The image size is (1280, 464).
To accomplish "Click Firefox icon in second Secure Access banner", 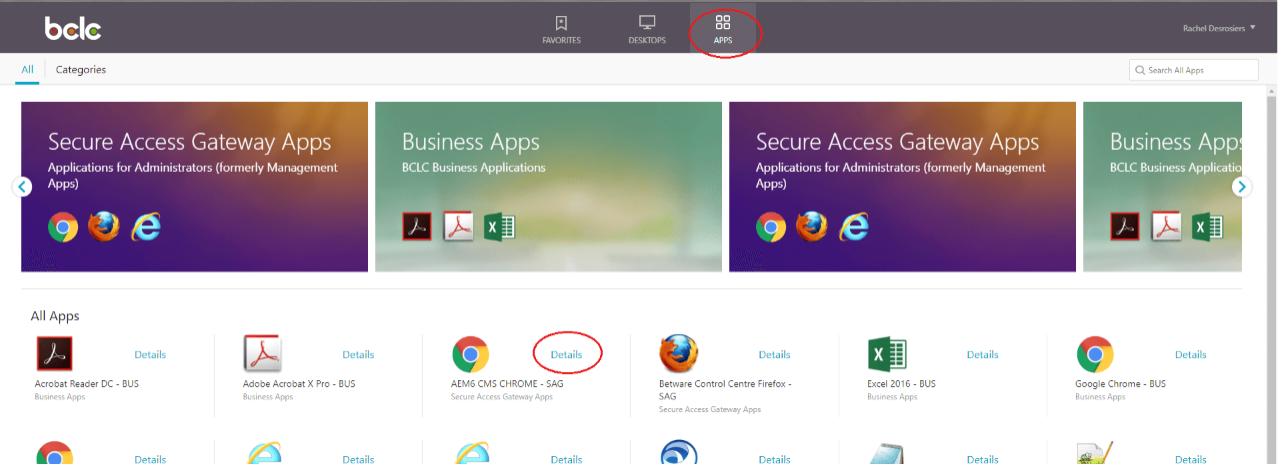I will coord(812,227).
